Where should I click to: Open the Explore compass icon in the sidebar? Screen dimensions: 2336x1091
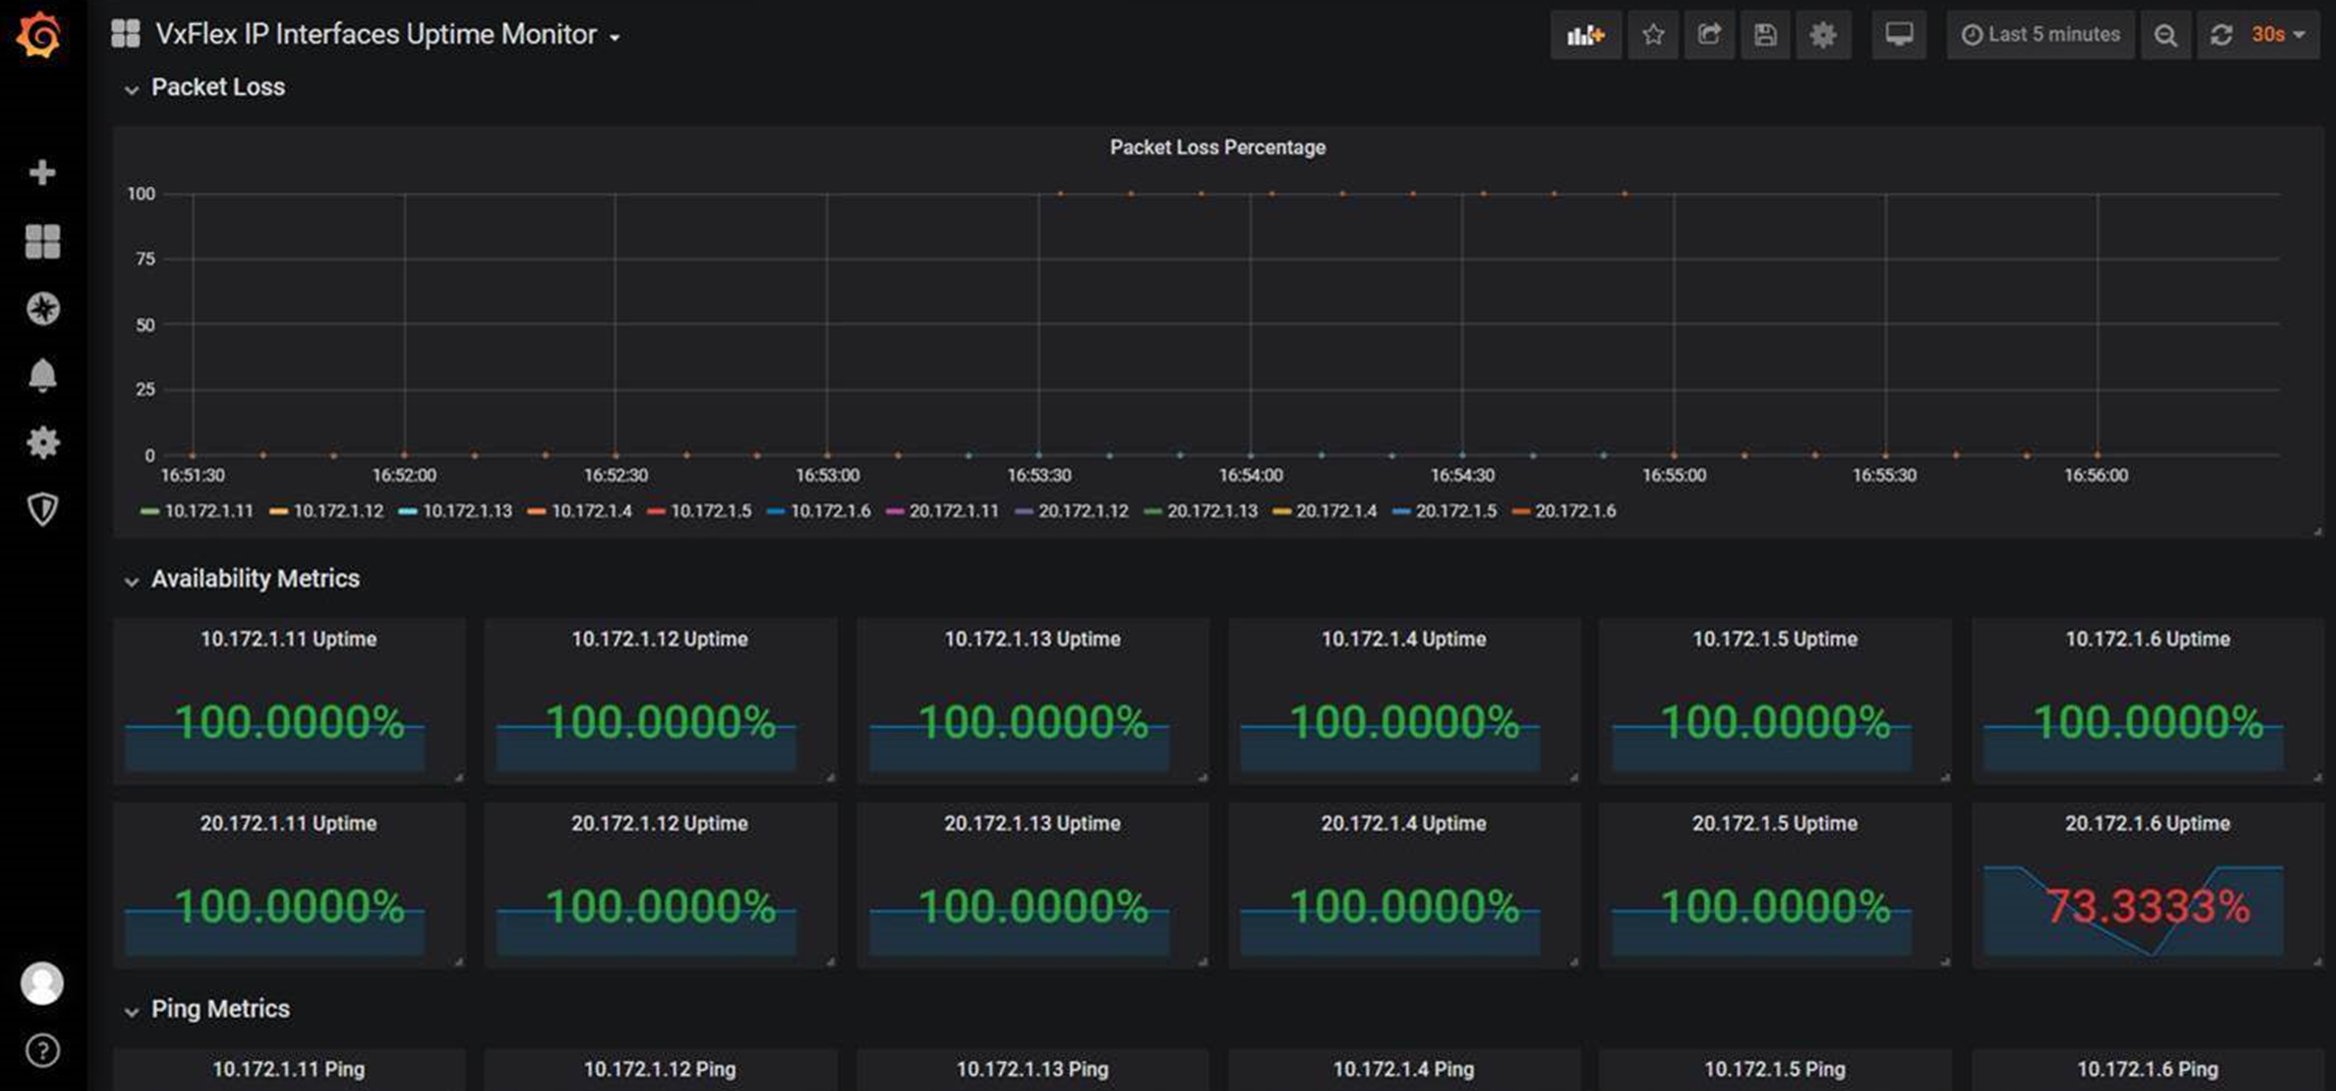[x=42, y=308]
